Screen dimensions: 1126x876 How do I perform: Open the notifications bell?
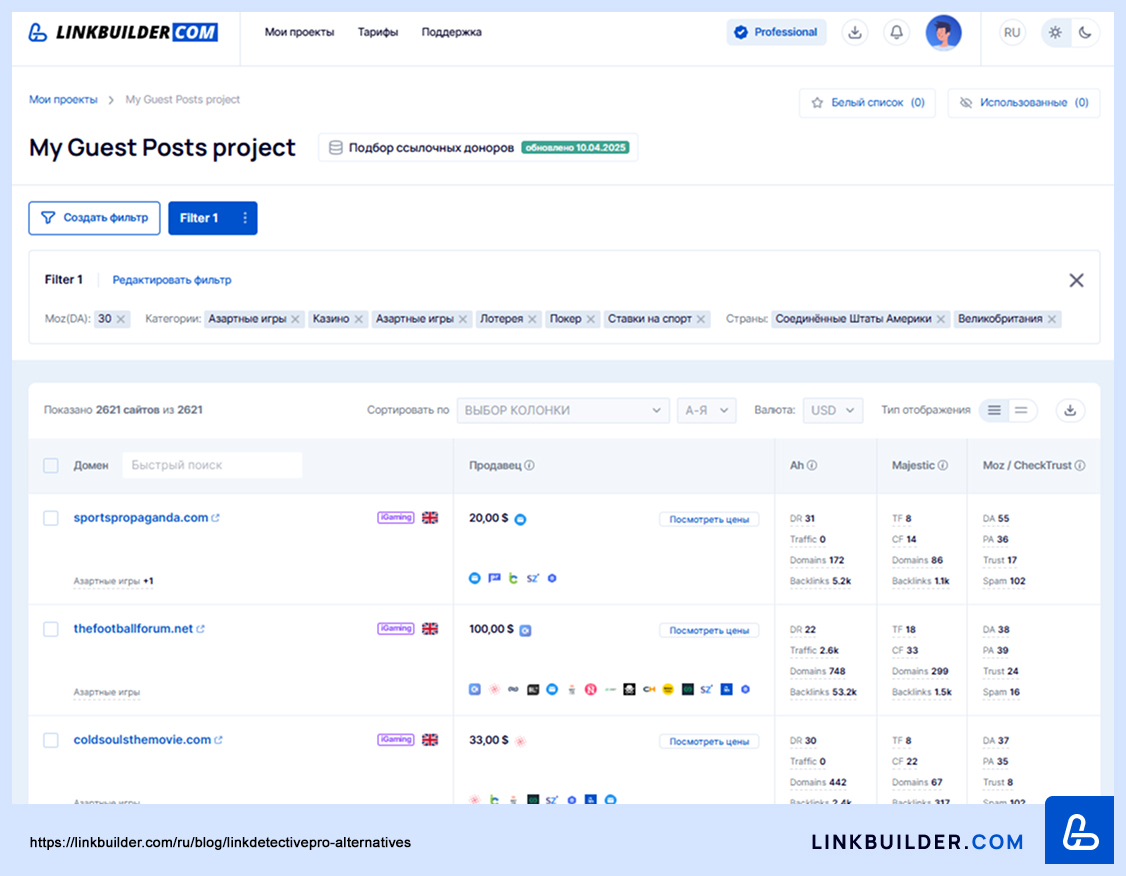896,32
